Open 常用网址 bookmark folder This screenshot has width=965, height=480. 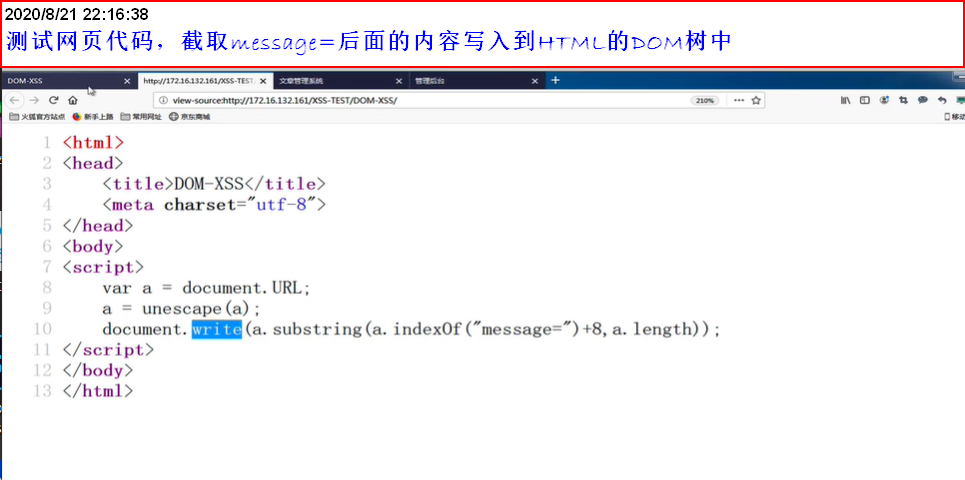point(141,116)
